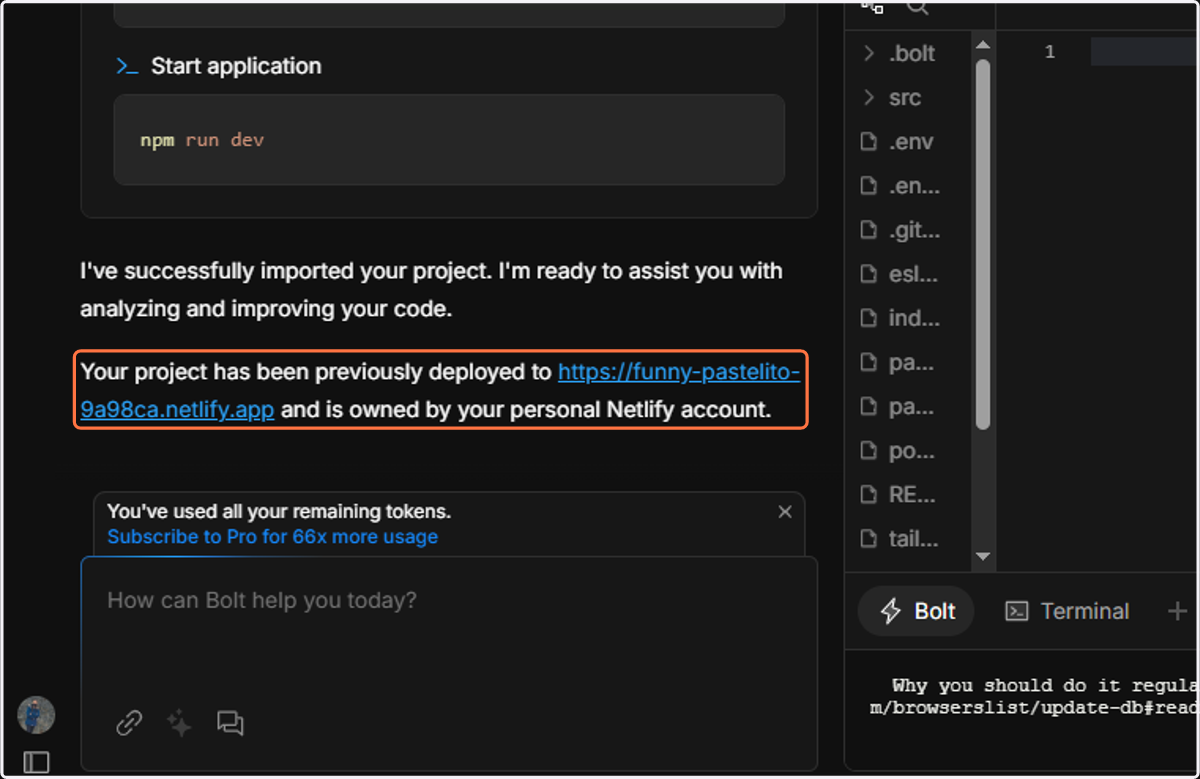Toggle the sidebar panel icon at bottom left

(x=36, y=762)
